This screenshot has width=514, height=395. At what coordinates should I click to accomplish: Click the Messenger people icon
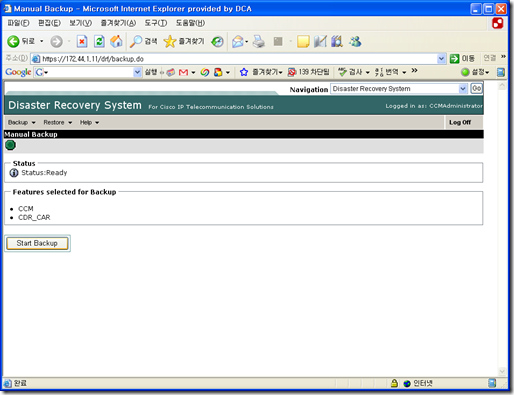355,42
